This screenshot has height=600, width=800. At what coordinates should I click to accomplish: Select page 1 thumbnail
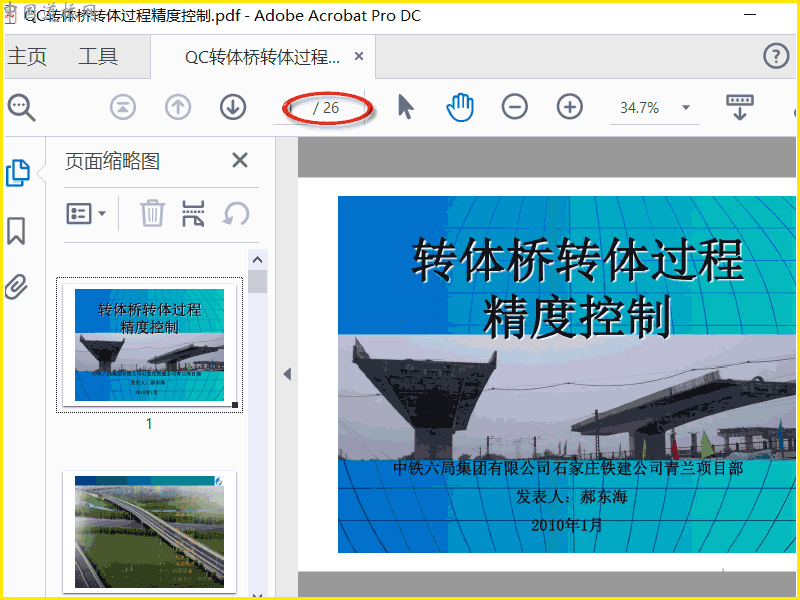coord(149,345)
